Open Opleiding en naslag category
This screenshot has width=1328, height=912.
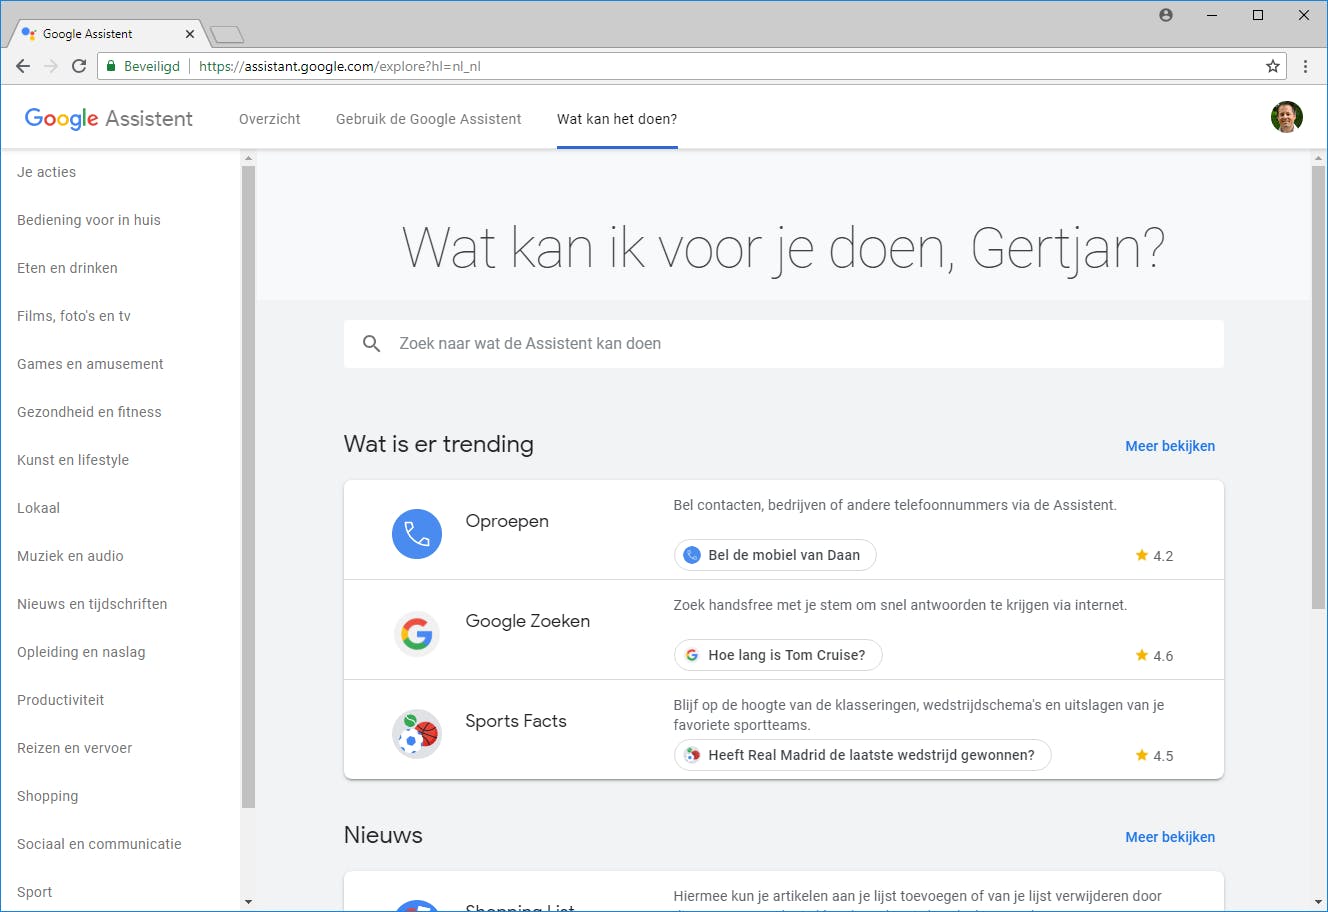pyautogui.click(x=82, y=652)
